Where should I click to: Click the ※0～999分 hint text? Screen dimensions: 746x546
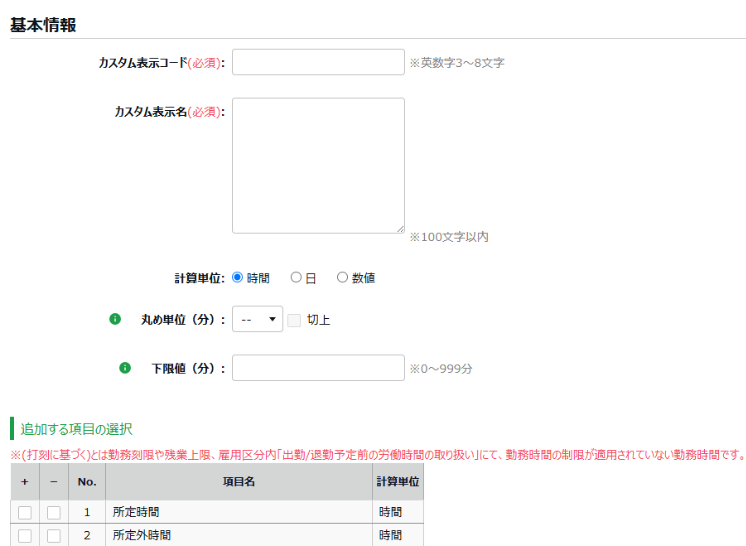(441, 369)
